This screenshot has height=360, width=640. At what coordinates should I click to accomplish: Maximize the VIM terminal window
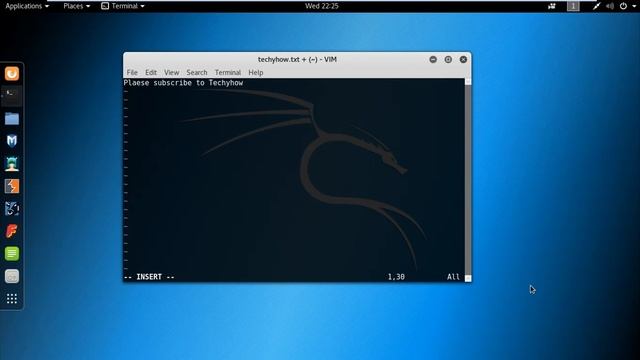[448, 60]
